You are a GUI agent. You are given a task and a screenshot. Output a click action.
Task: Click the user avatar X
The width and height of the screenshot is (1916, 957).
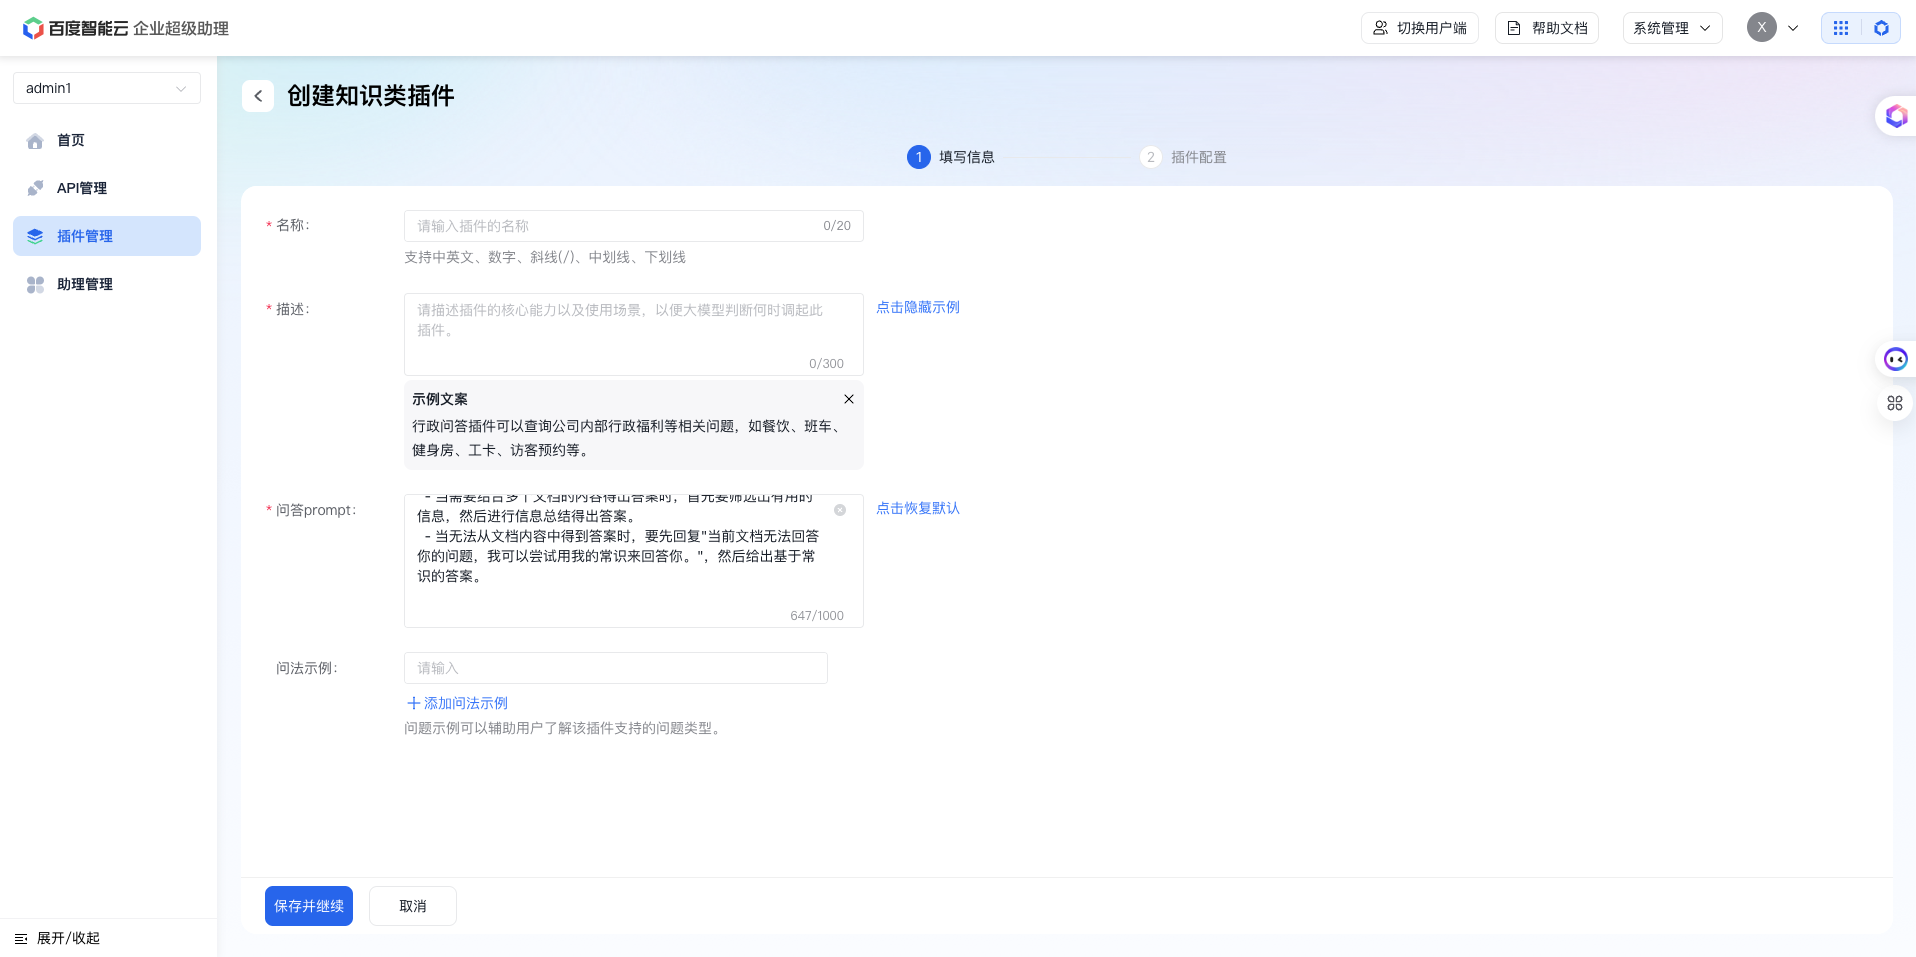tap(1762, 28)
